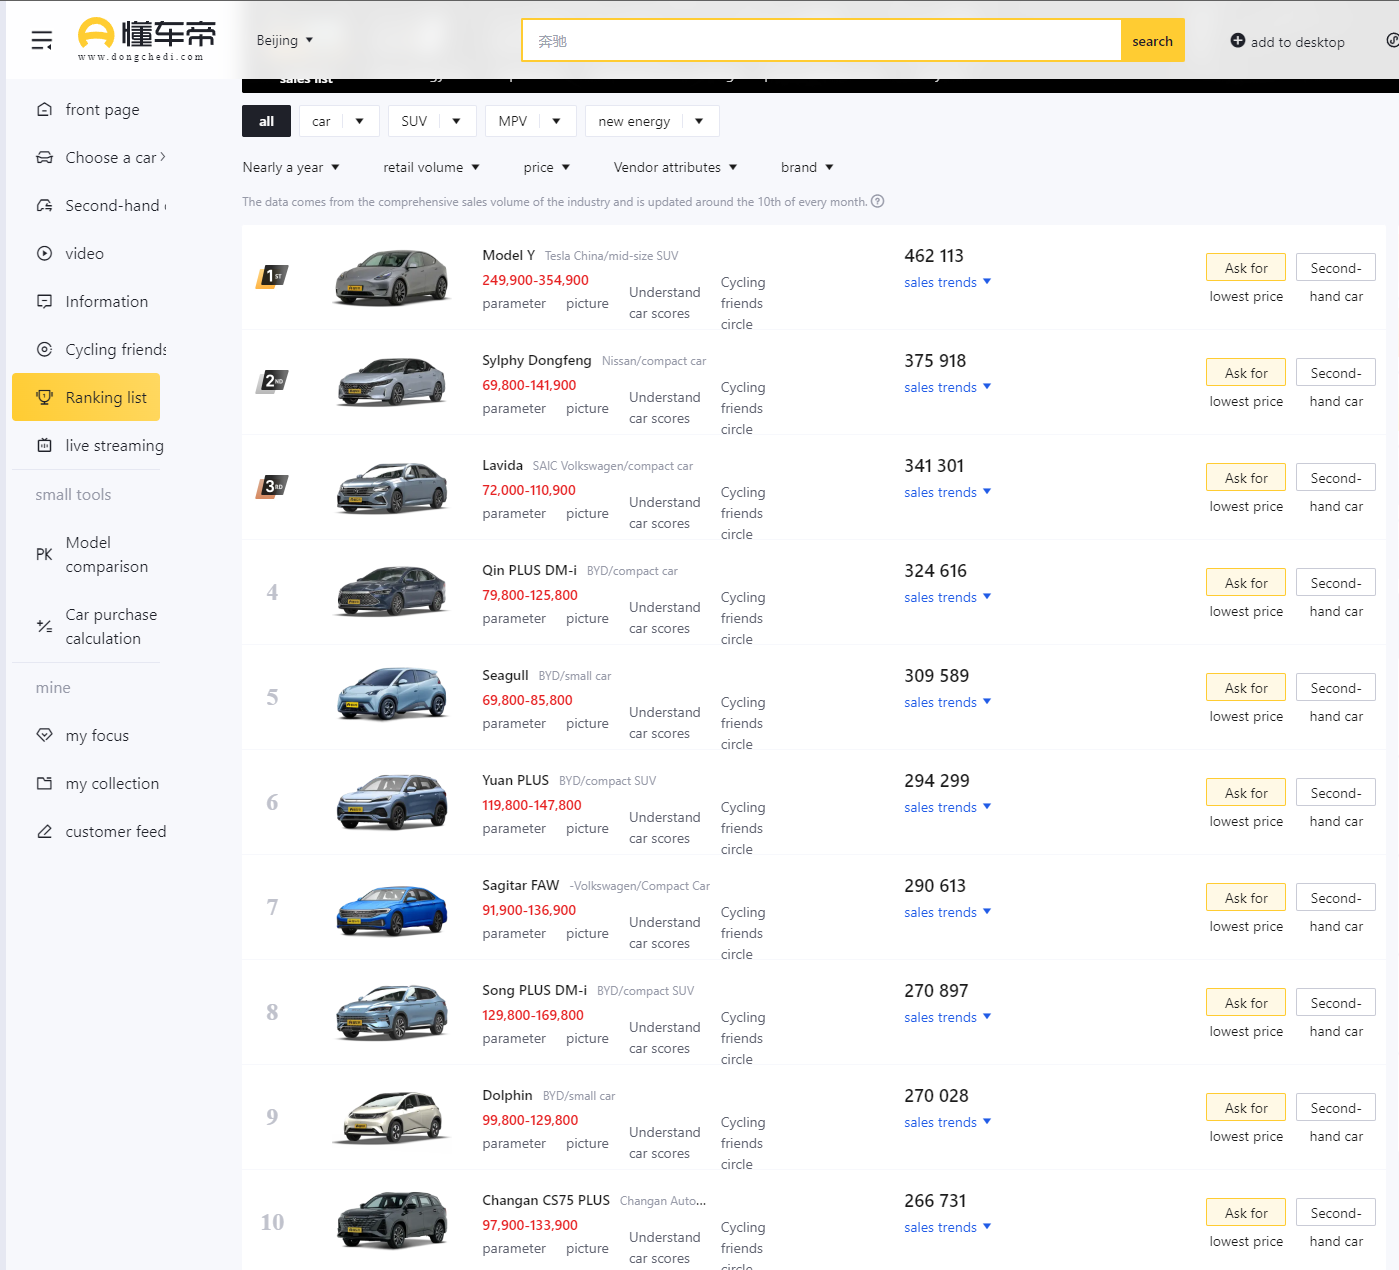
Task: Click the front page home icon
Action: point(44,109)
